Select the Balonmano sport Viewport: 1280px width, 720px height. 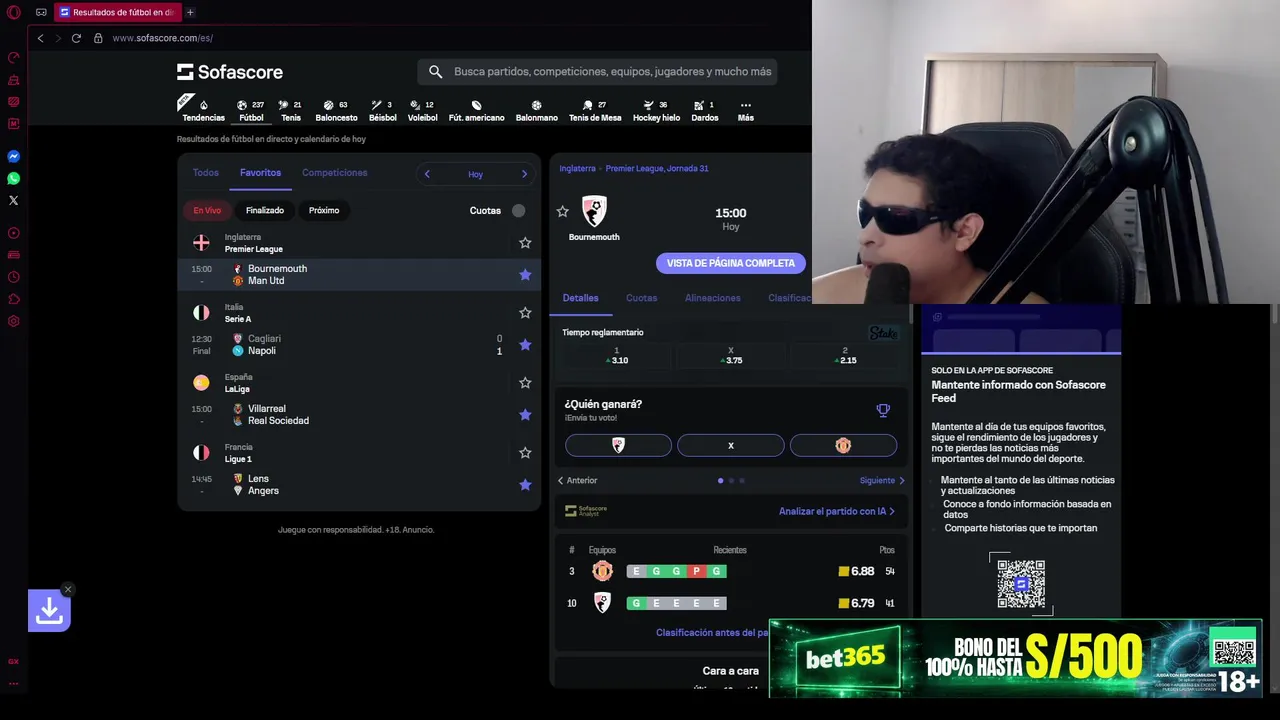point(536,110)
